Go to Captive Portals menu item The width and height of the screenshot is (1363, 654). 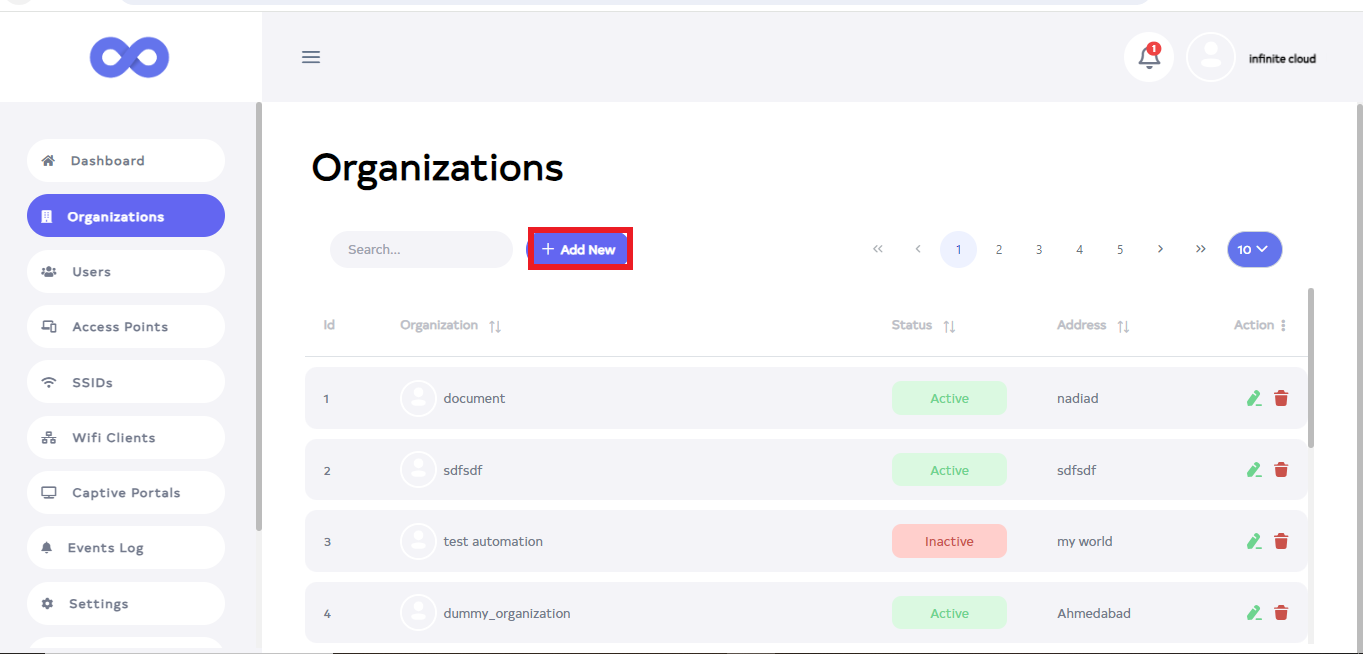[x=125, y=493]
